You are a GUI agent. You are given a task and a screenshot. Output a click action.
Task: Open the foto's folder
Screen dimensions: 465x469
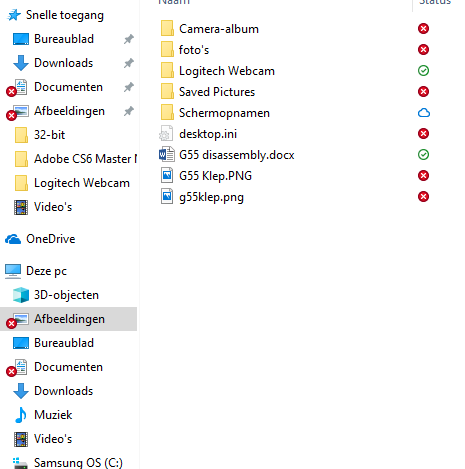click(194, 50)
